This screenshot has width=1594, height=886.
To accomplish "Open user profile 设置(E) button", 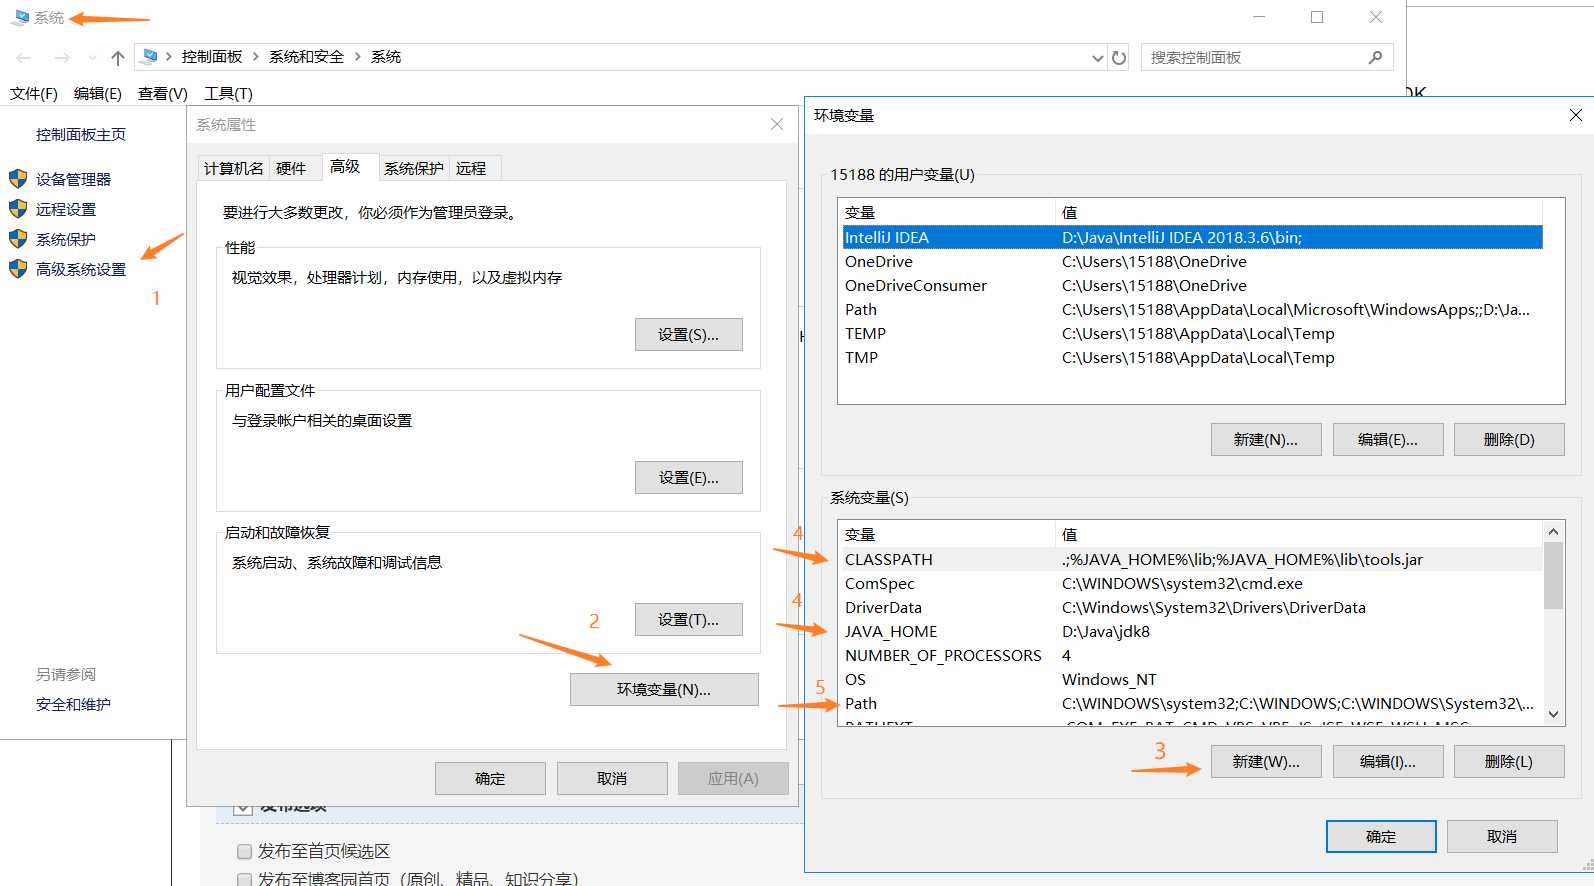I will click(x=689, y=478).
